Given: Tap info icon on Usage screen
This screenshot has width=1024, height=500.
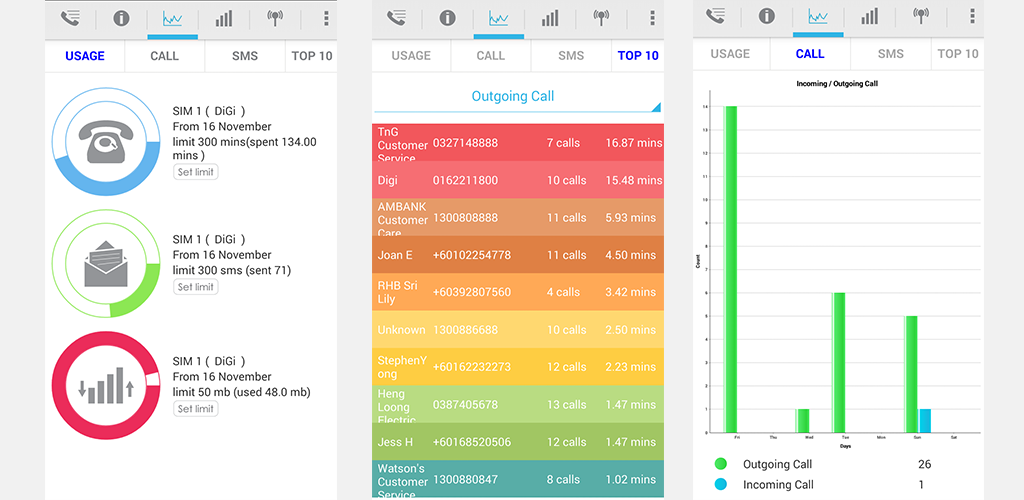Looking at the screenshot, I should (x=121, y=18).
